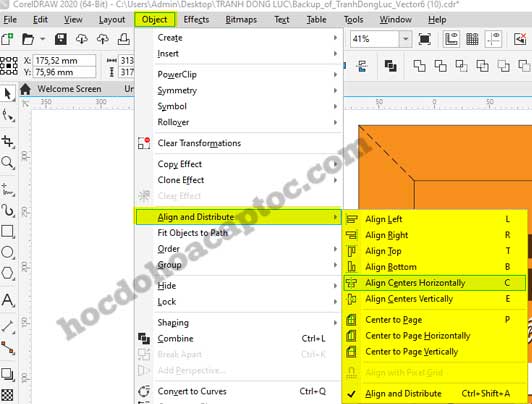The width and height of the screenshot is (532, 404).
Task: Click the cloud download import icon
Action: [82, 39]
